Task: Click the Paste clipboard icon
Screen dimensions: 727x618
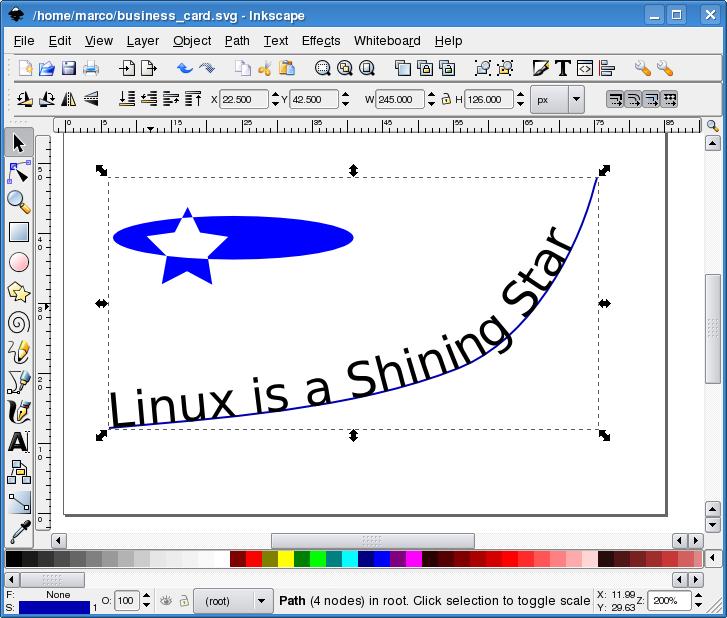Action: click(x=287, y=69)
